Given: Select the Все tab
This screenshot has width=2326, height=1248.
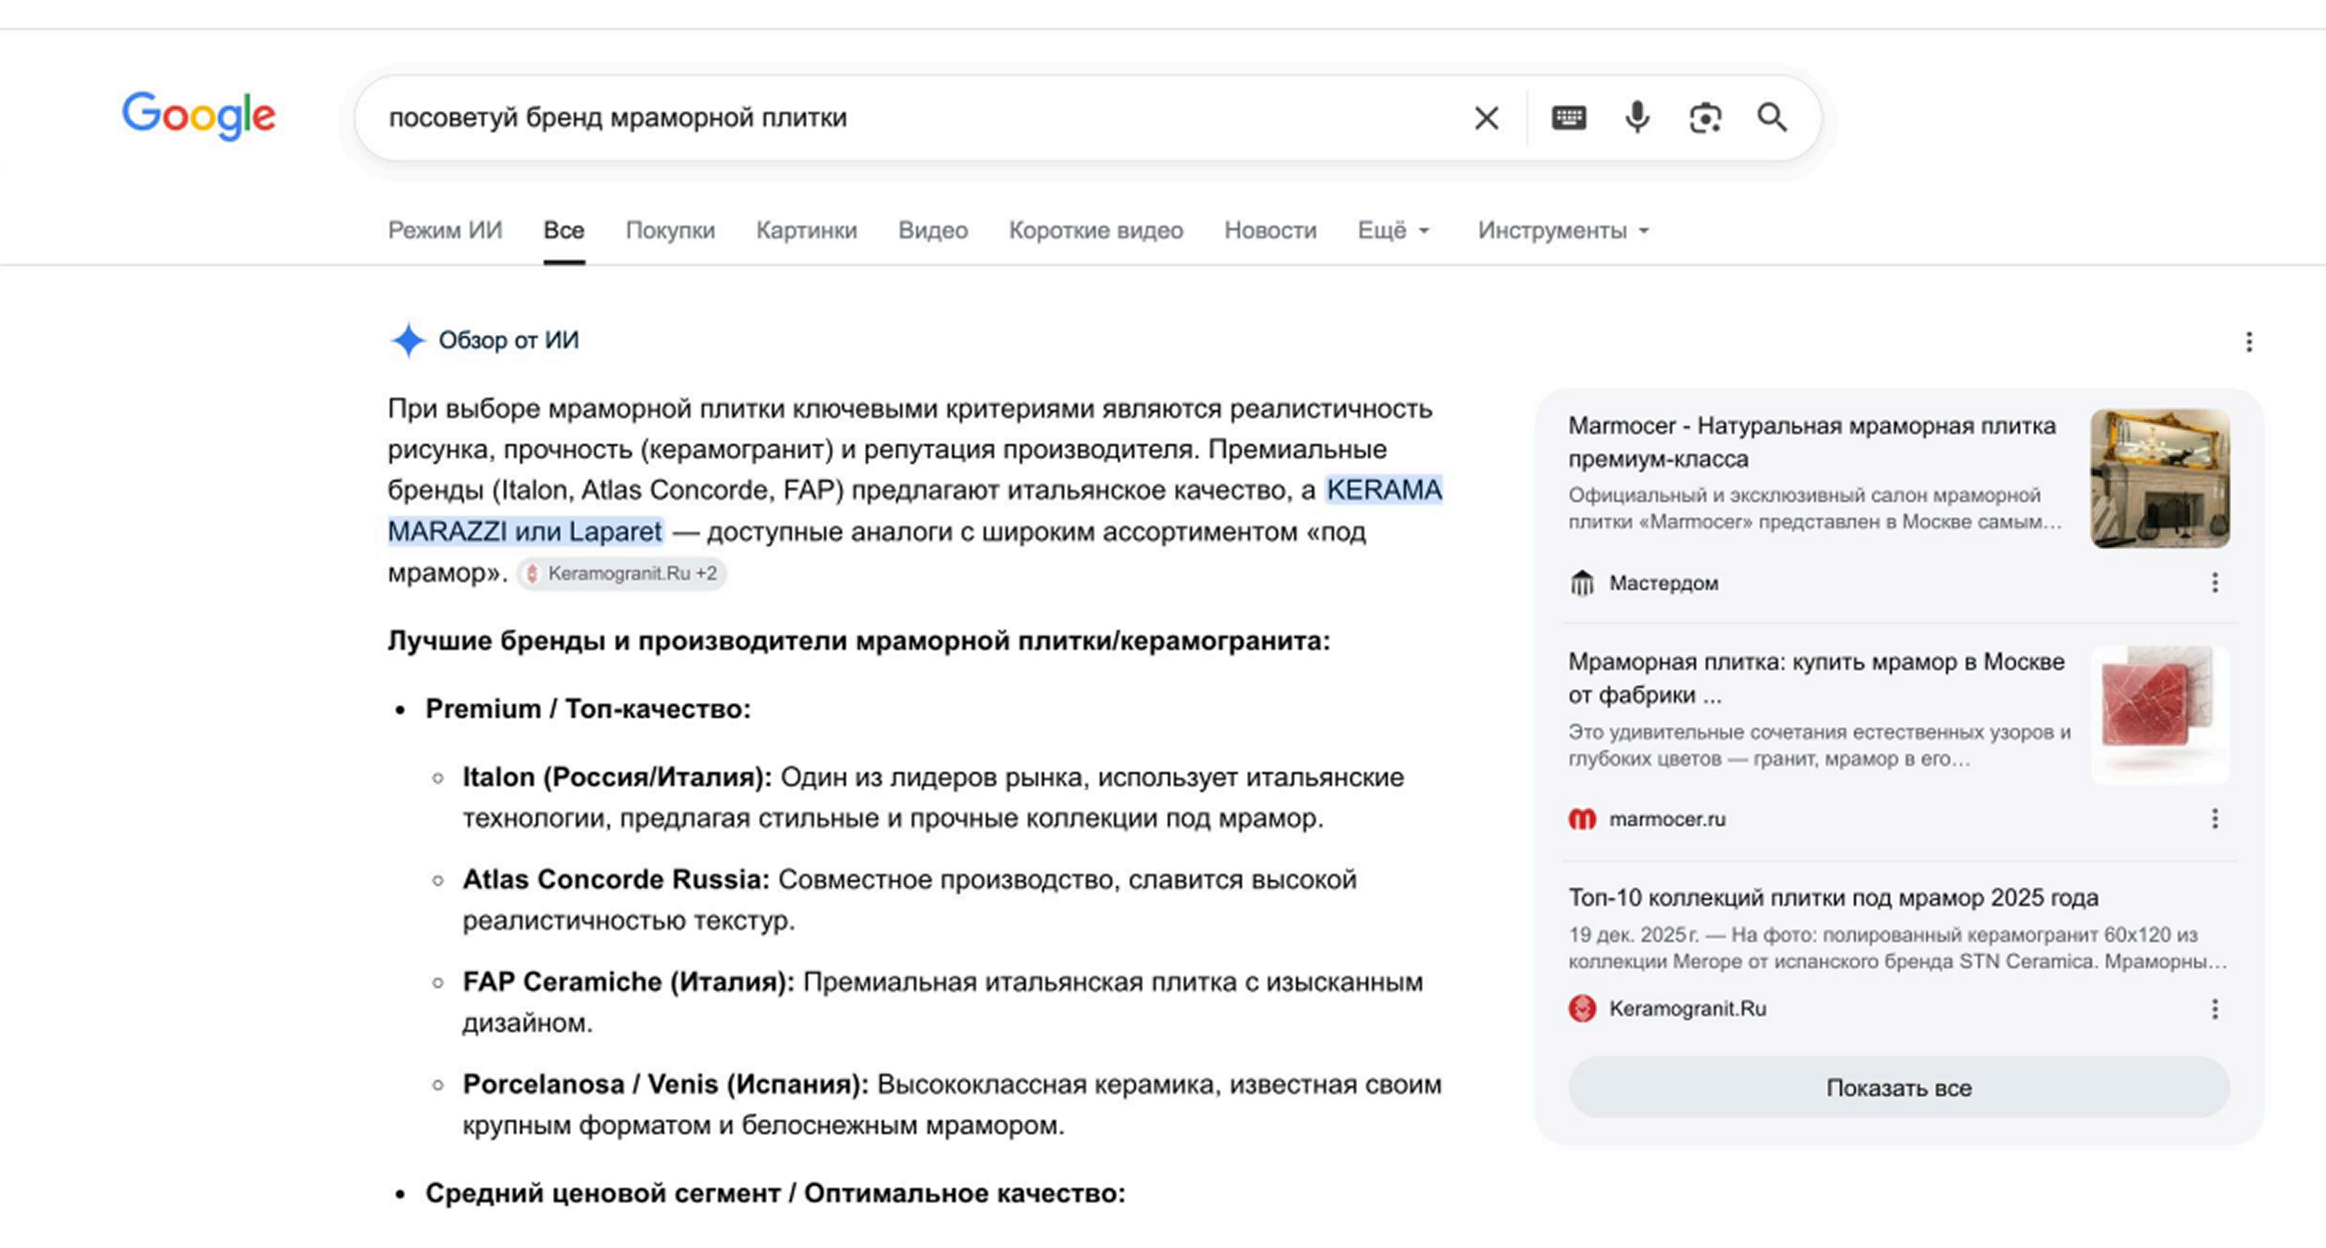Looking at the screenshot, I should click(564, 231).
